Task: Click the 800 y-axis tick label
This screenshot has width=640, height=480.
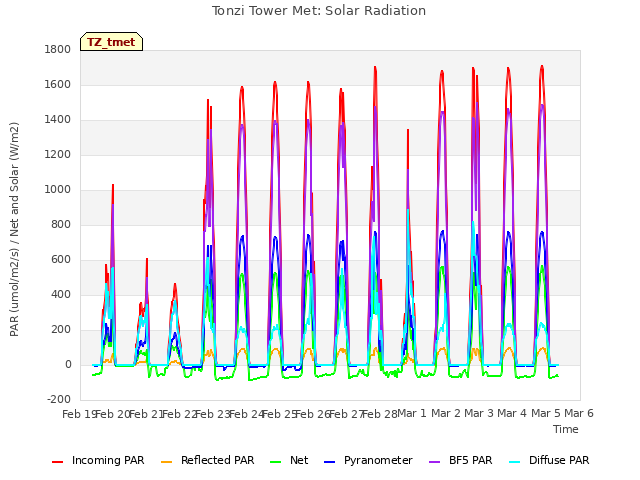Action: 61,224
